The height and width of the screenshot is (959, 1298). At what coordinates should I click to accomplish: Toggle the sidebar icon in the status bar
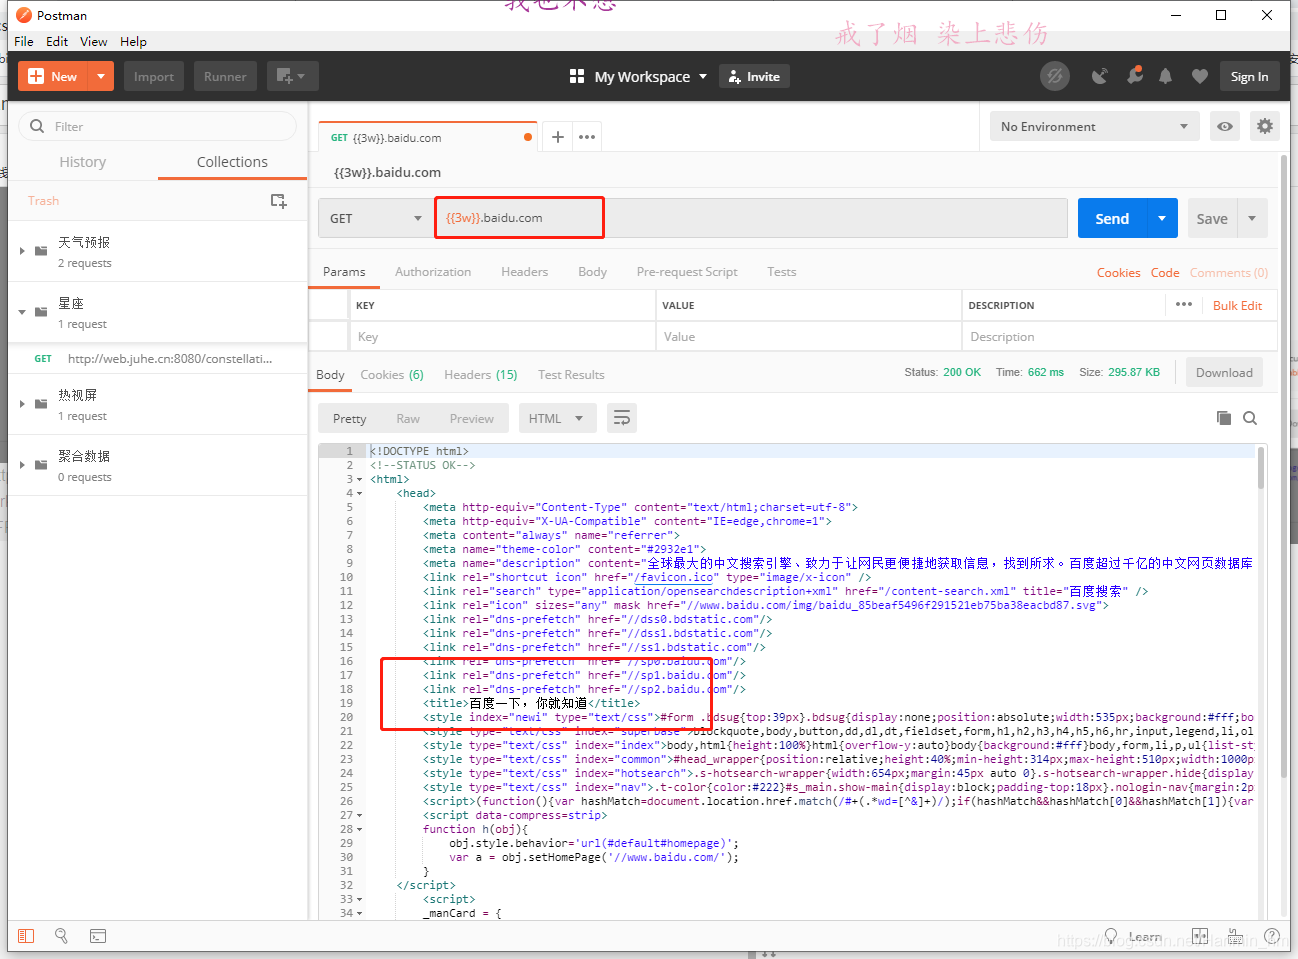(x=26, y=936)
